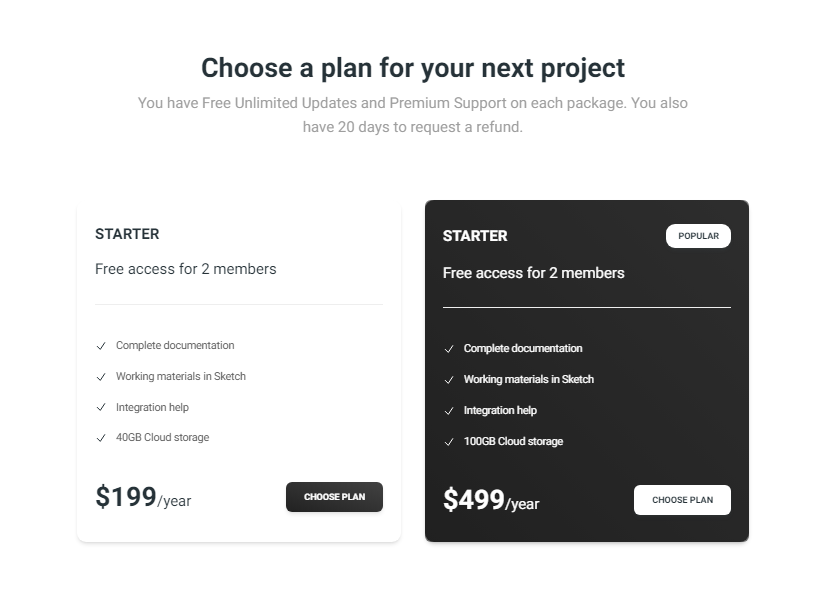
Task: Select the Integration help feature on dark card
Action: 500,410
